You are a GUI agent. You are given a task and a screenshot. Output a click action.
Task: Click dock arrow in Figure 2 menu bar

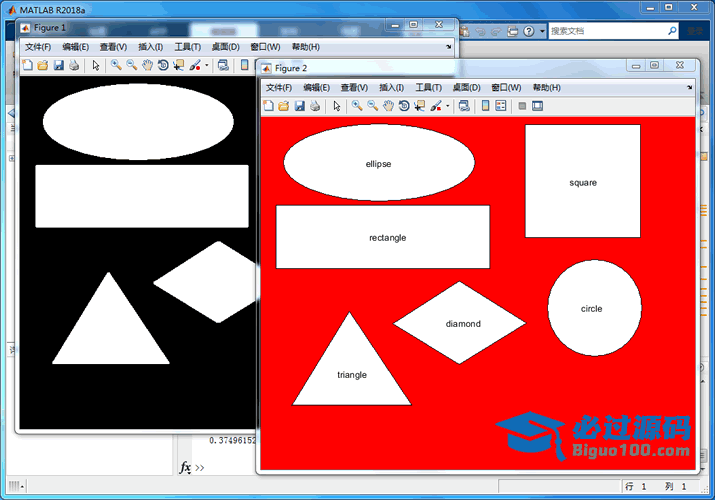(689, 88)
